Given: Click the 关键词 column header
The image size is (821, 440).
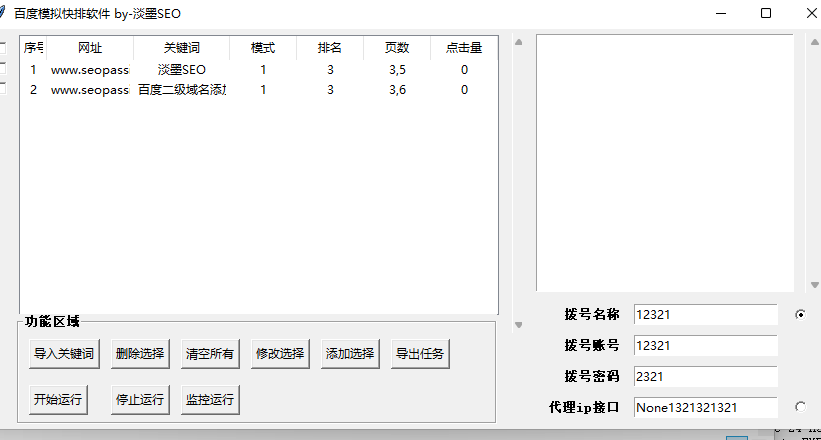Looking at the screenshot, I should tap(182, 48).
